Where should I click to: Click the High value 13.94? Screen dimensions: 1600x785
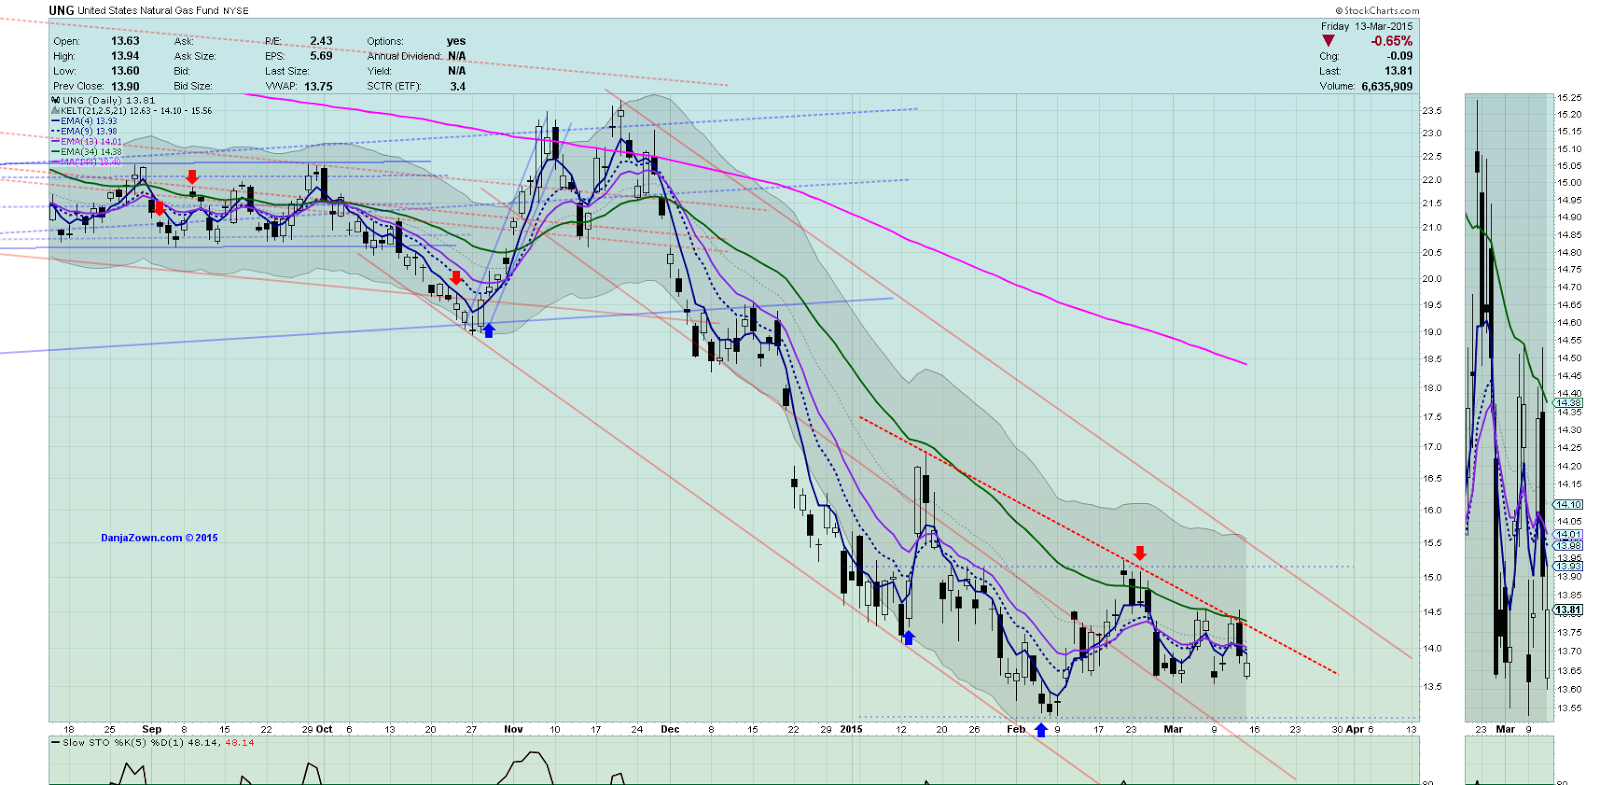coord(125,56)
